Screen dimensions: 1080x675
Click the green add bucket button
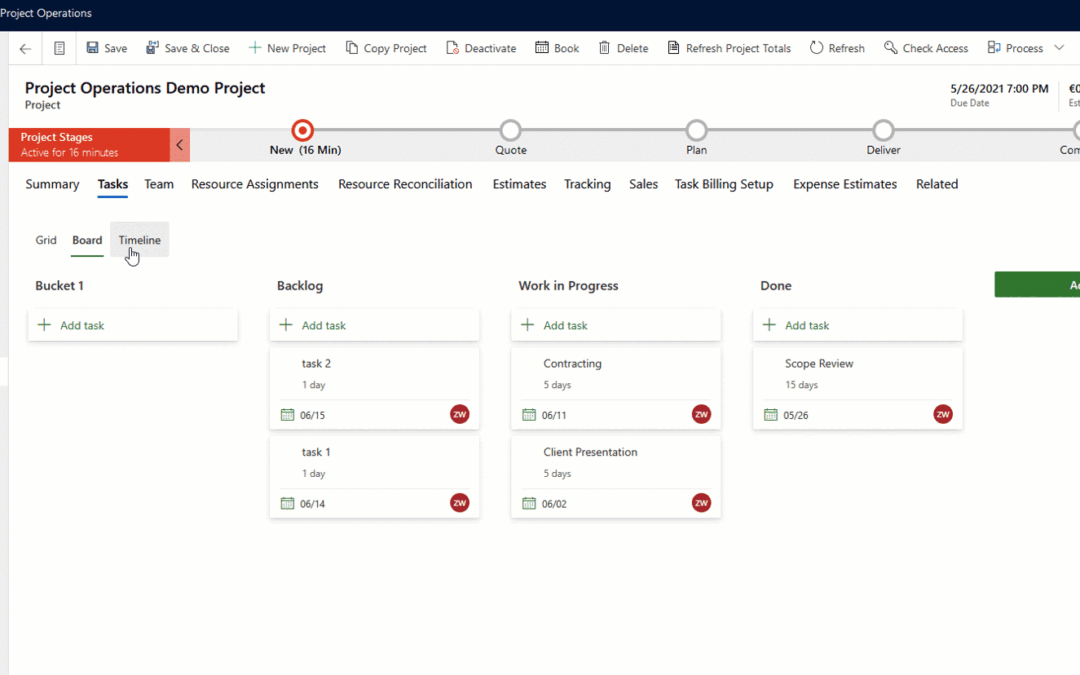[x=1037, y=284]
